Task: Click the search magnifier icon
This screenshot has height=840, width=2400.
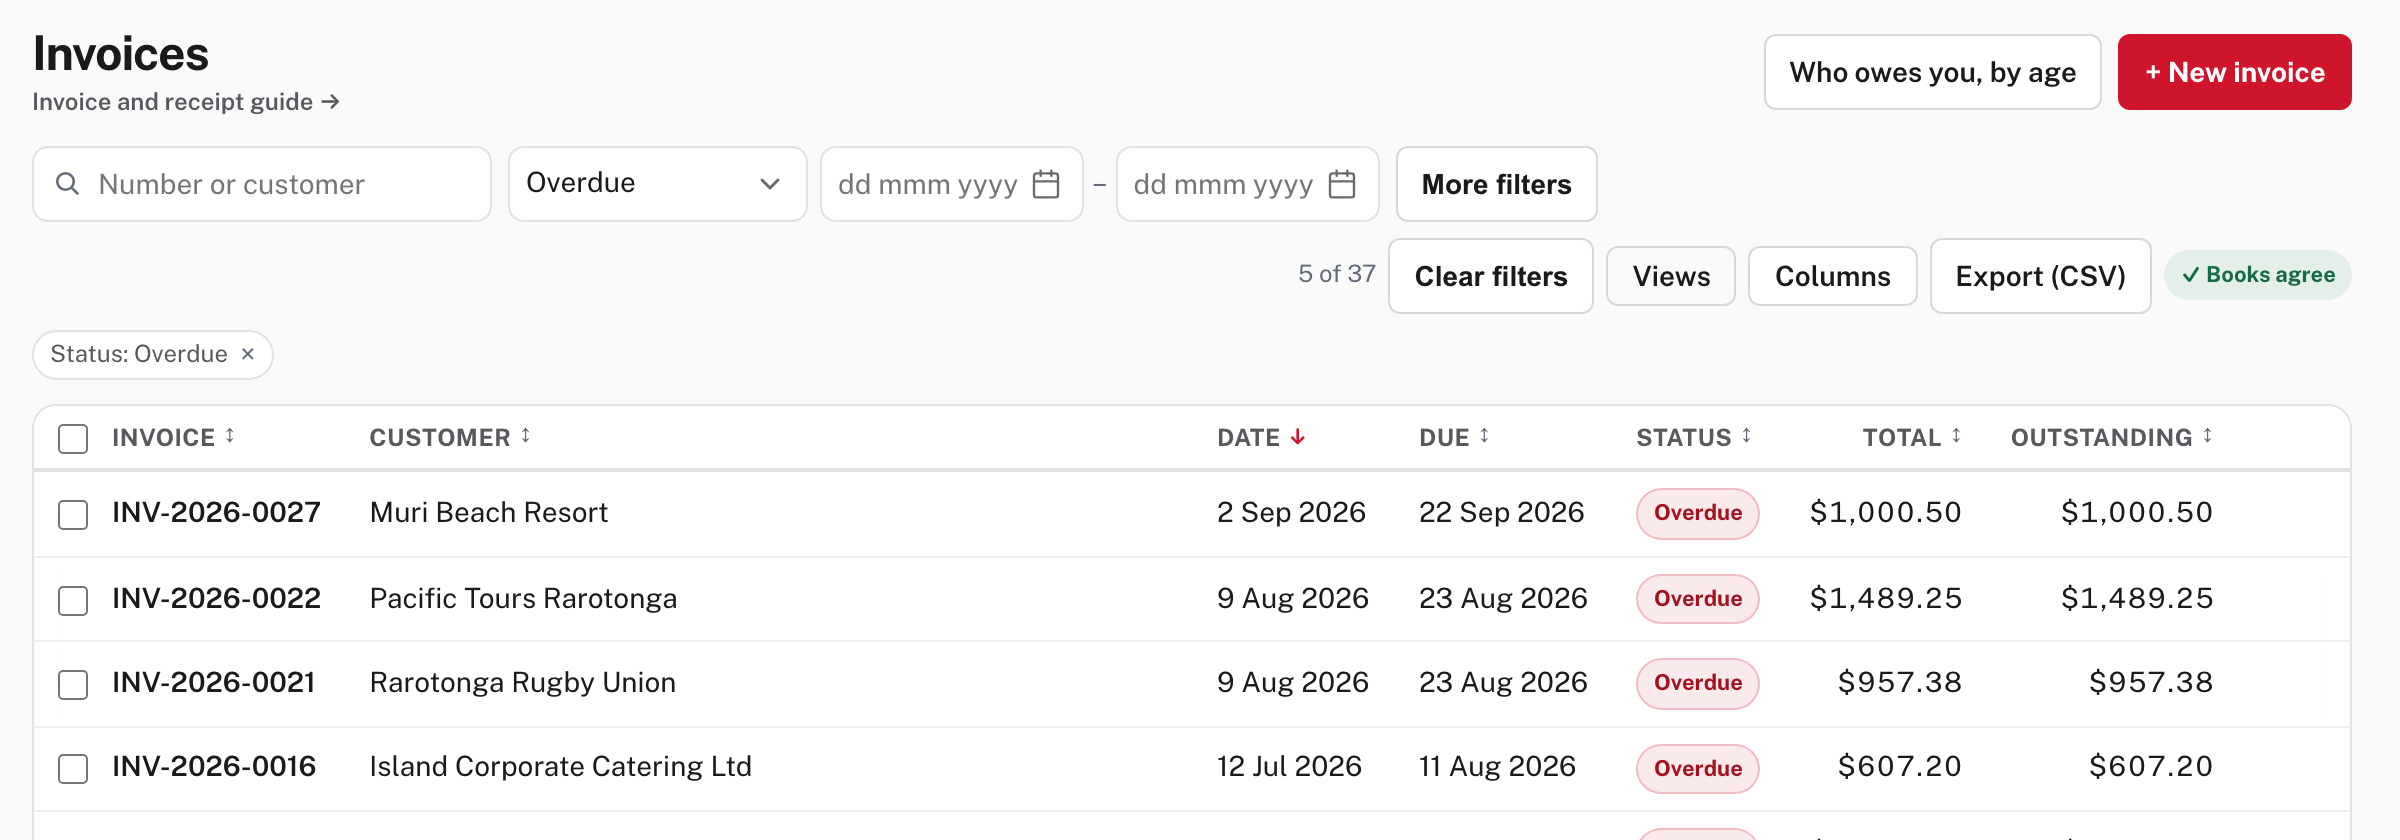Action: pyautogui.click(x=67, y=184)
